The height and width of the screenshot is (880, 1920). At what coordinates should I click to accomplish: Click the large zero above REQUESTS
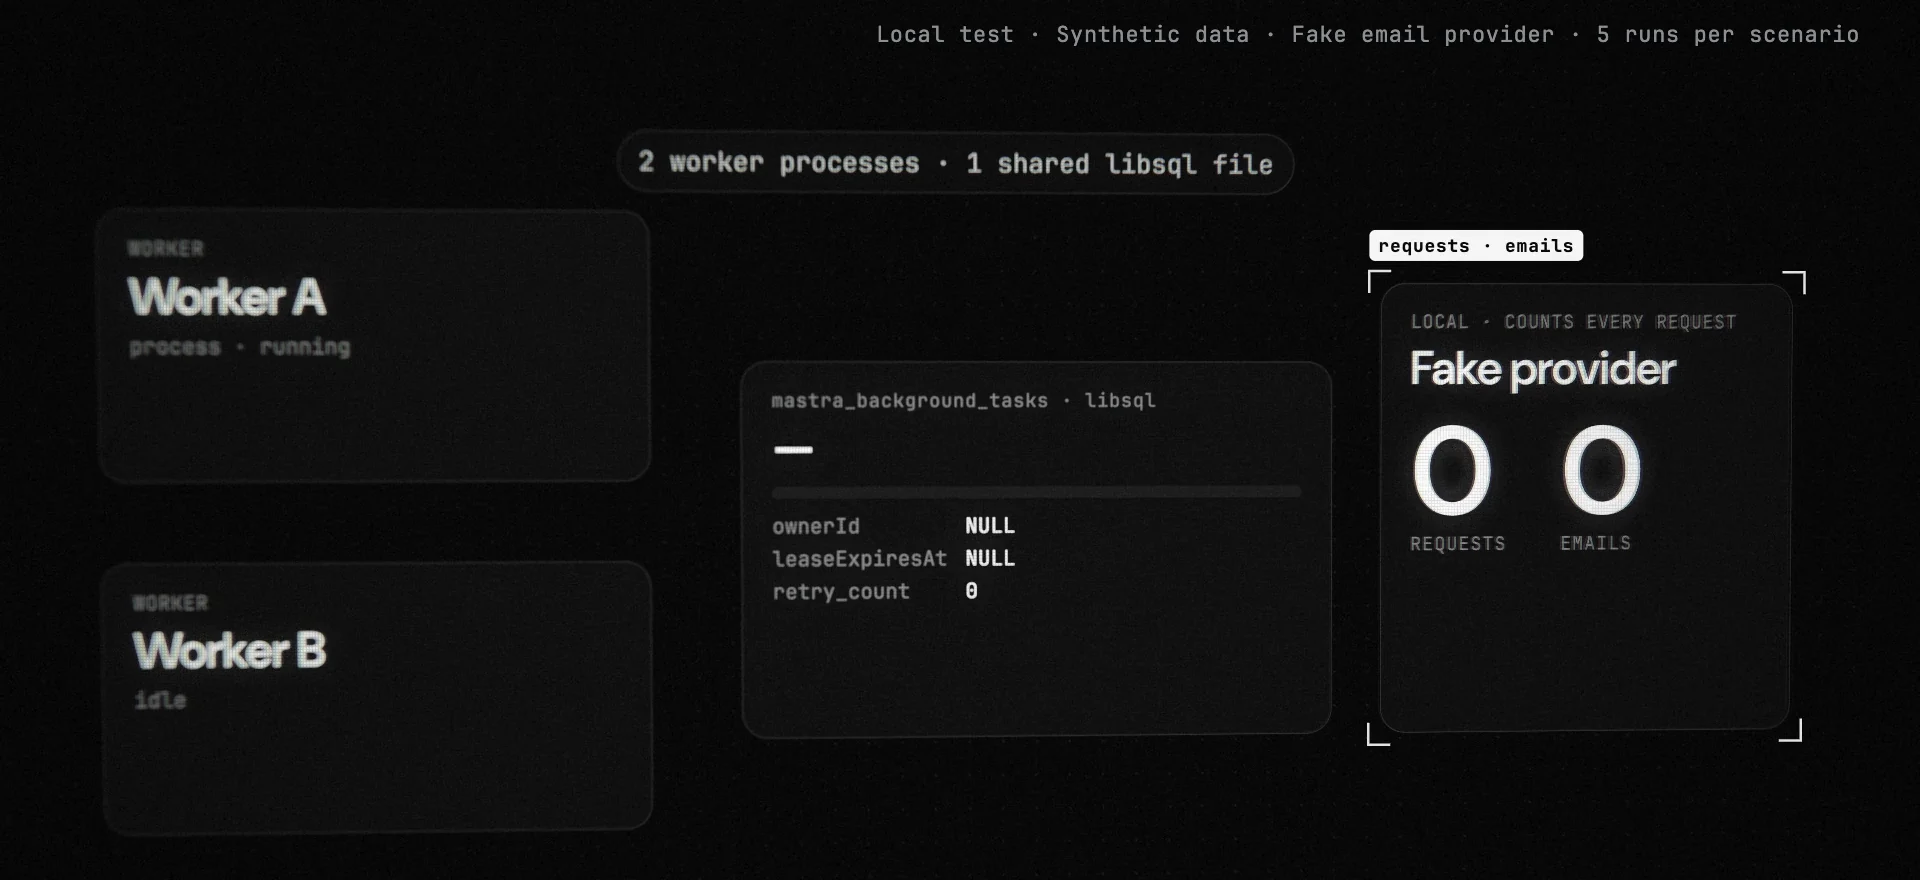pyautogui.click(x=1452, y=469)
